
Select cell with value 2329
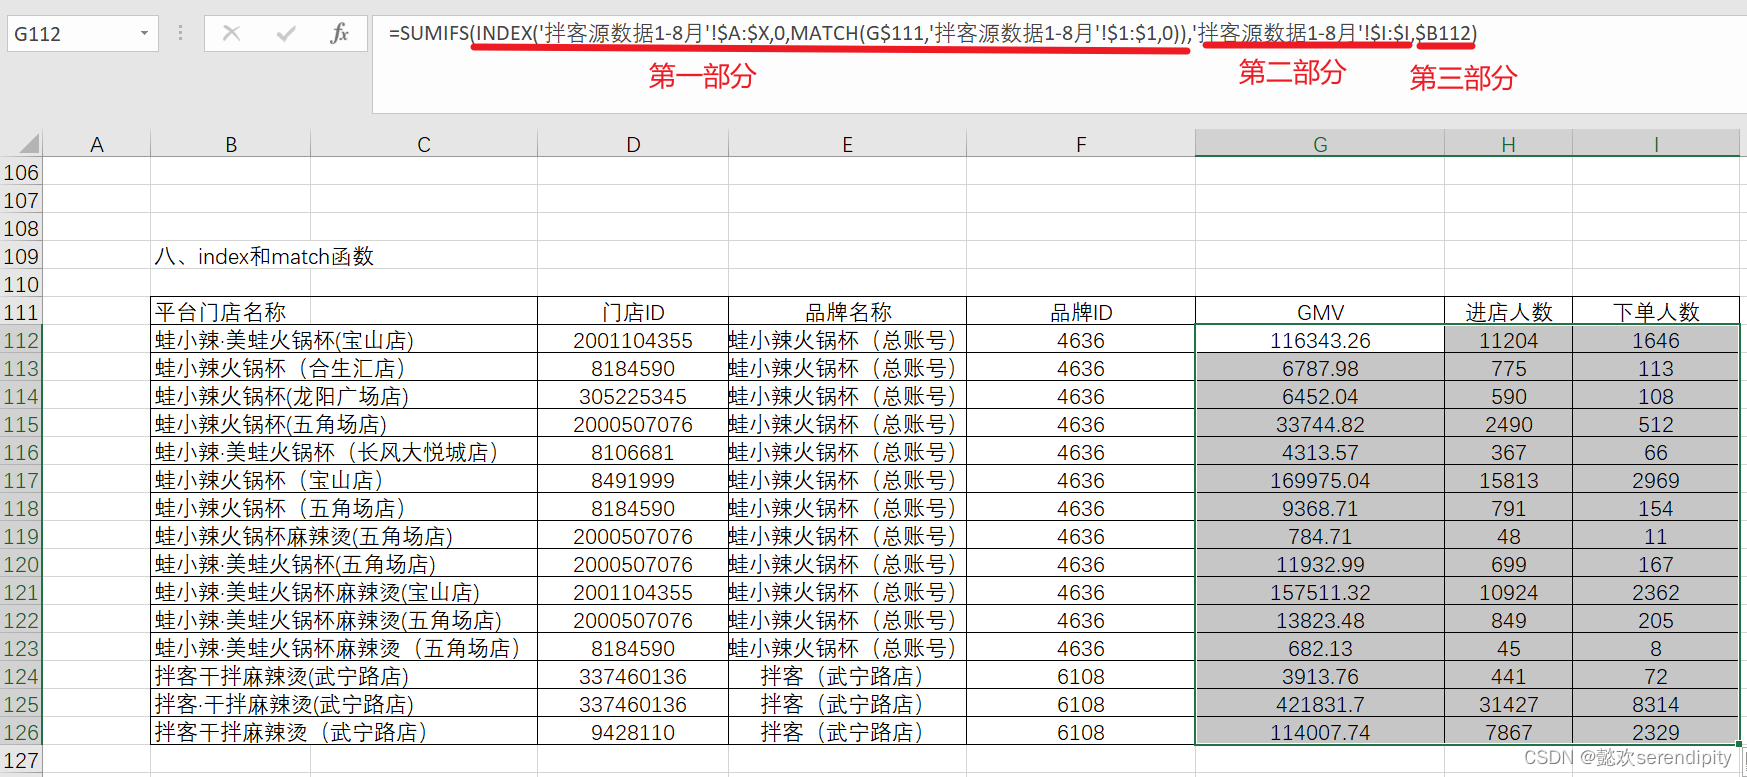(1656, 732)
